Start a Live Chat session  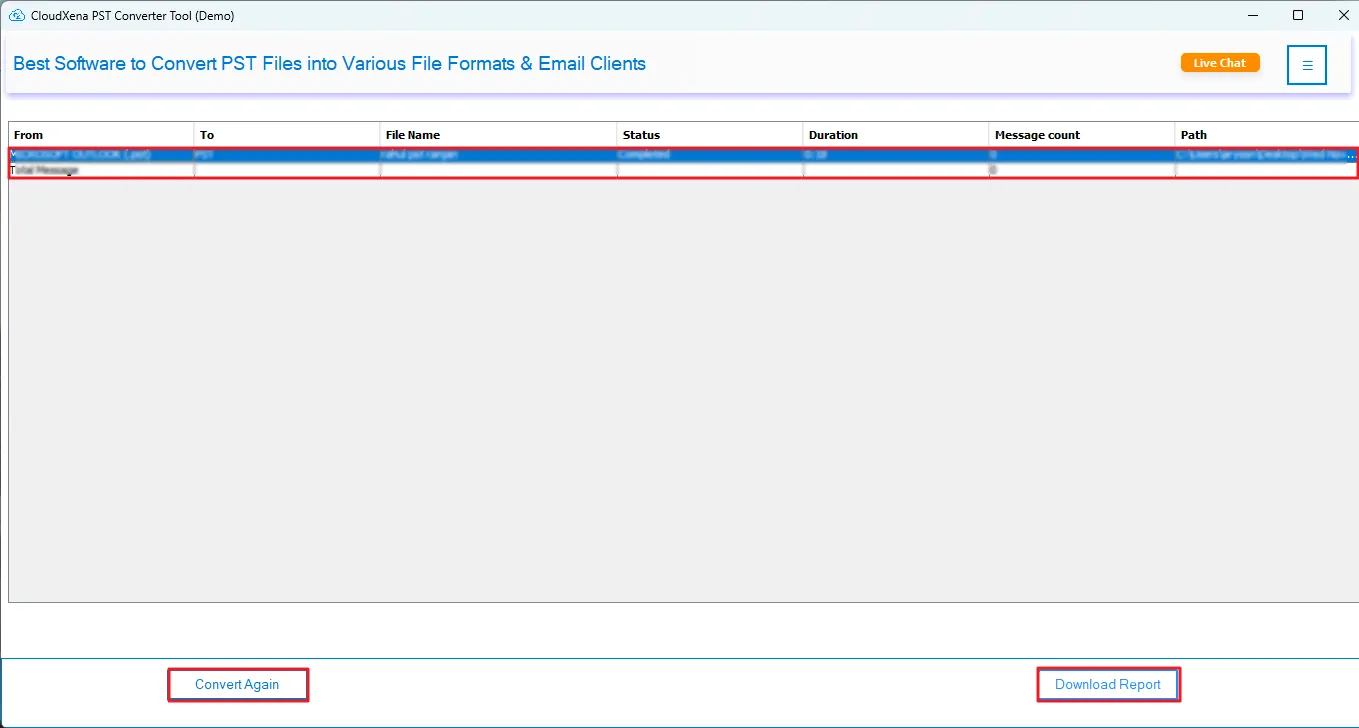(x=1219, y=63)
